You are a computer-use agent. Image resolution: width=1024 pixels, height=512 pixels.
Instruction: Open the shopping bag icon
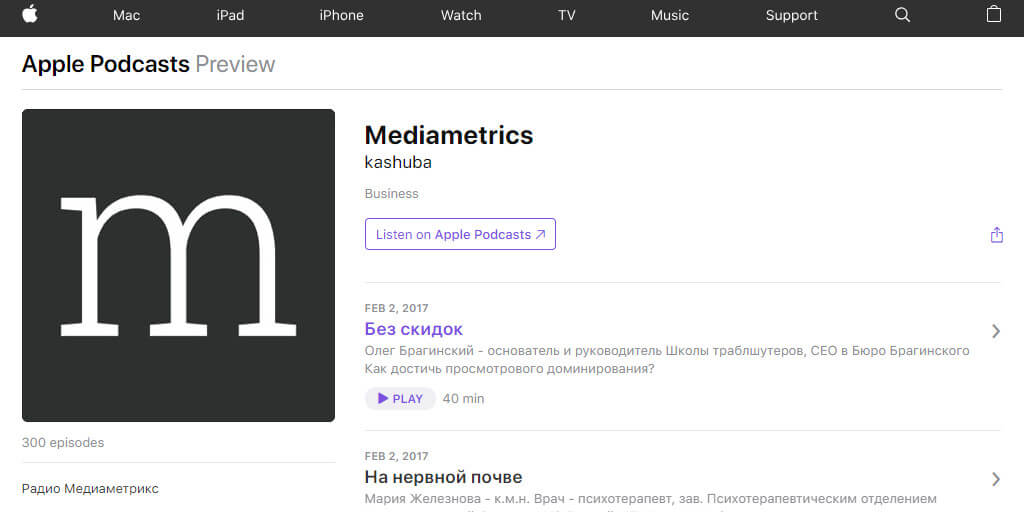point(993,15)
